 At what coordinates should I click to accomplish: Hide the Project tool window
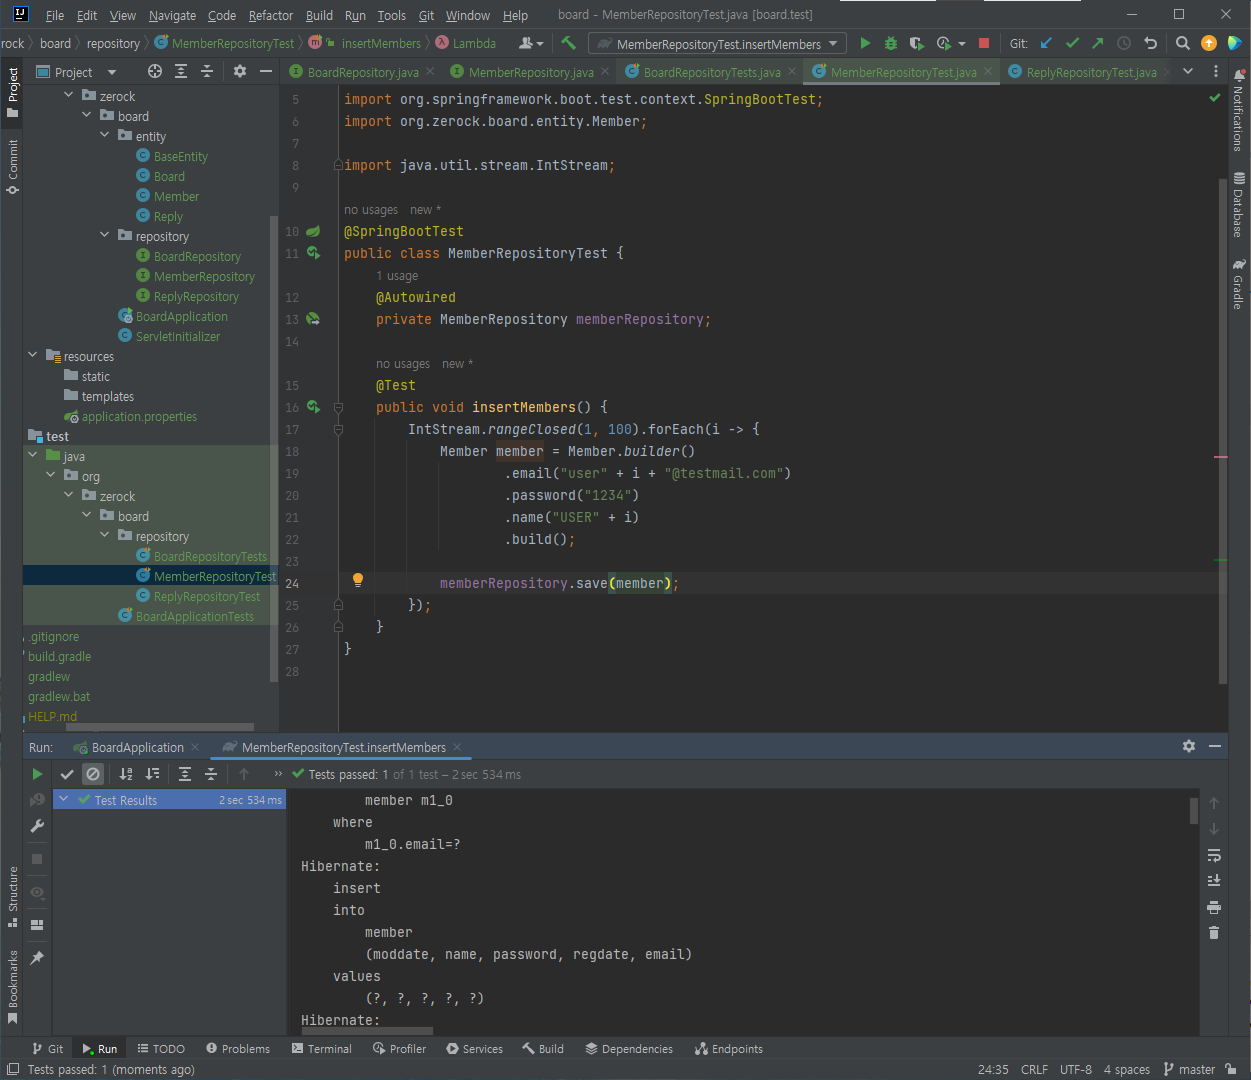coord(265,71)
